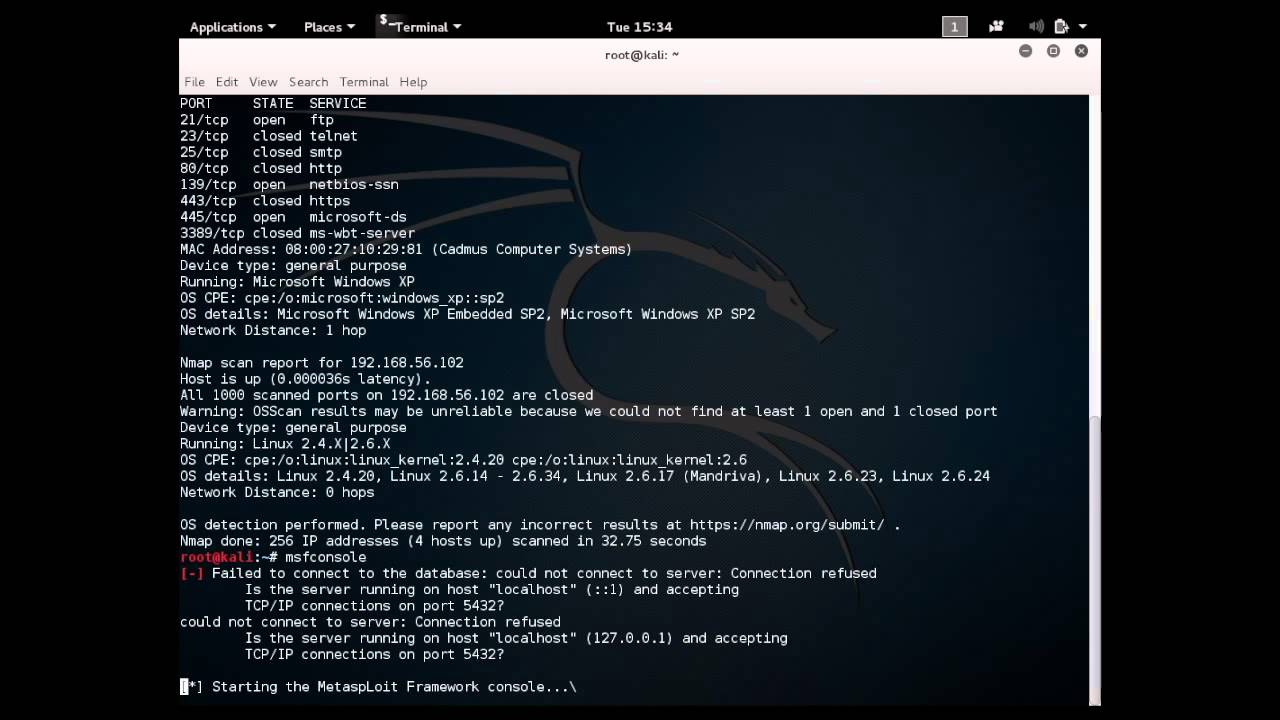Click the MAC Address 08:00:27:10:29:81 line

coord(406,249)
